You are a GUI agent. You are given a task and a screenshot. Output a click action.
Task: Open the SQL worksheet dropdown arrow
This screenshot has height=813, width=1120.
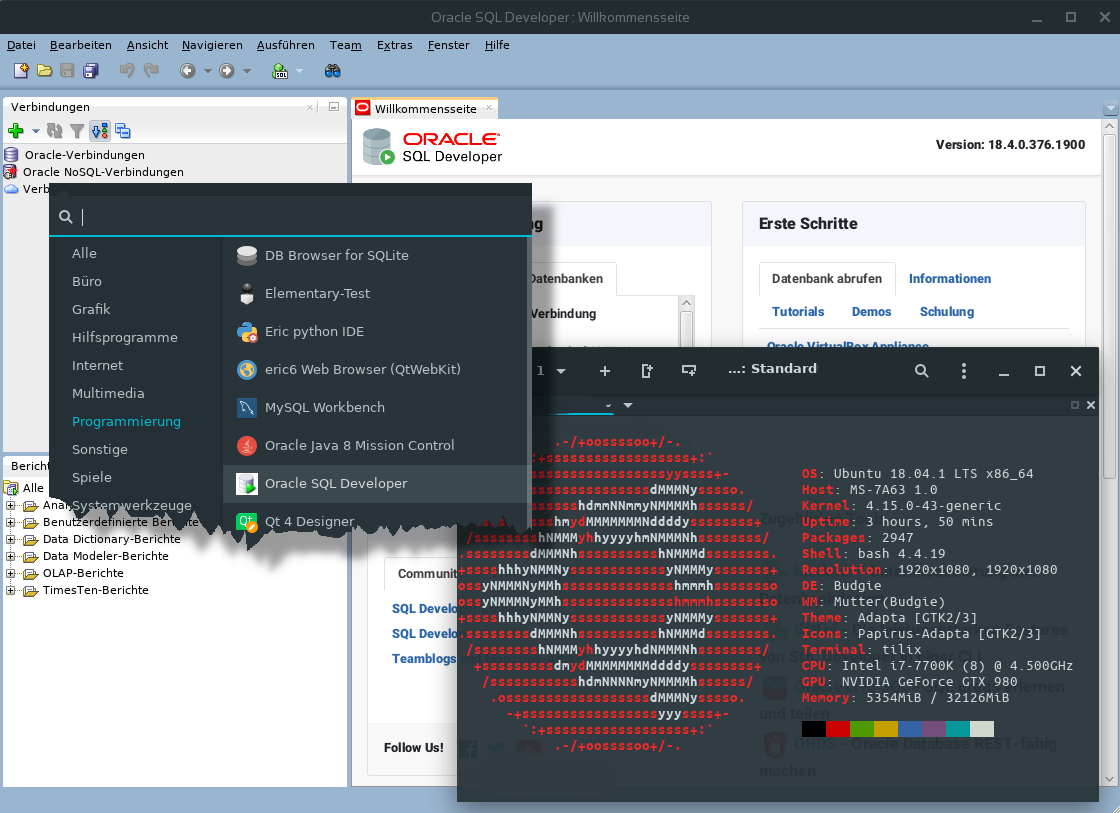coord(299,71)
